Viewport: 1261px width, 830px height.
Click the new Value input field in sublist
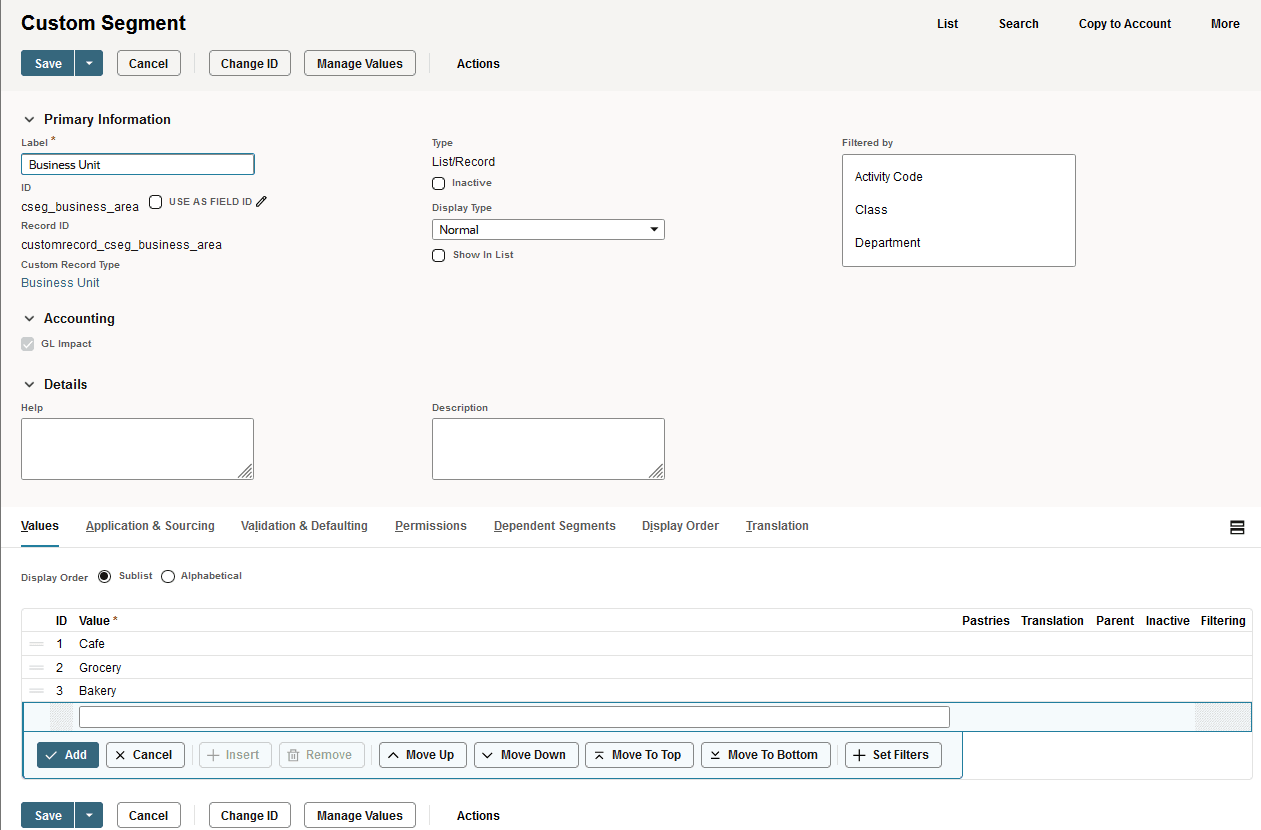pos(514,717)
